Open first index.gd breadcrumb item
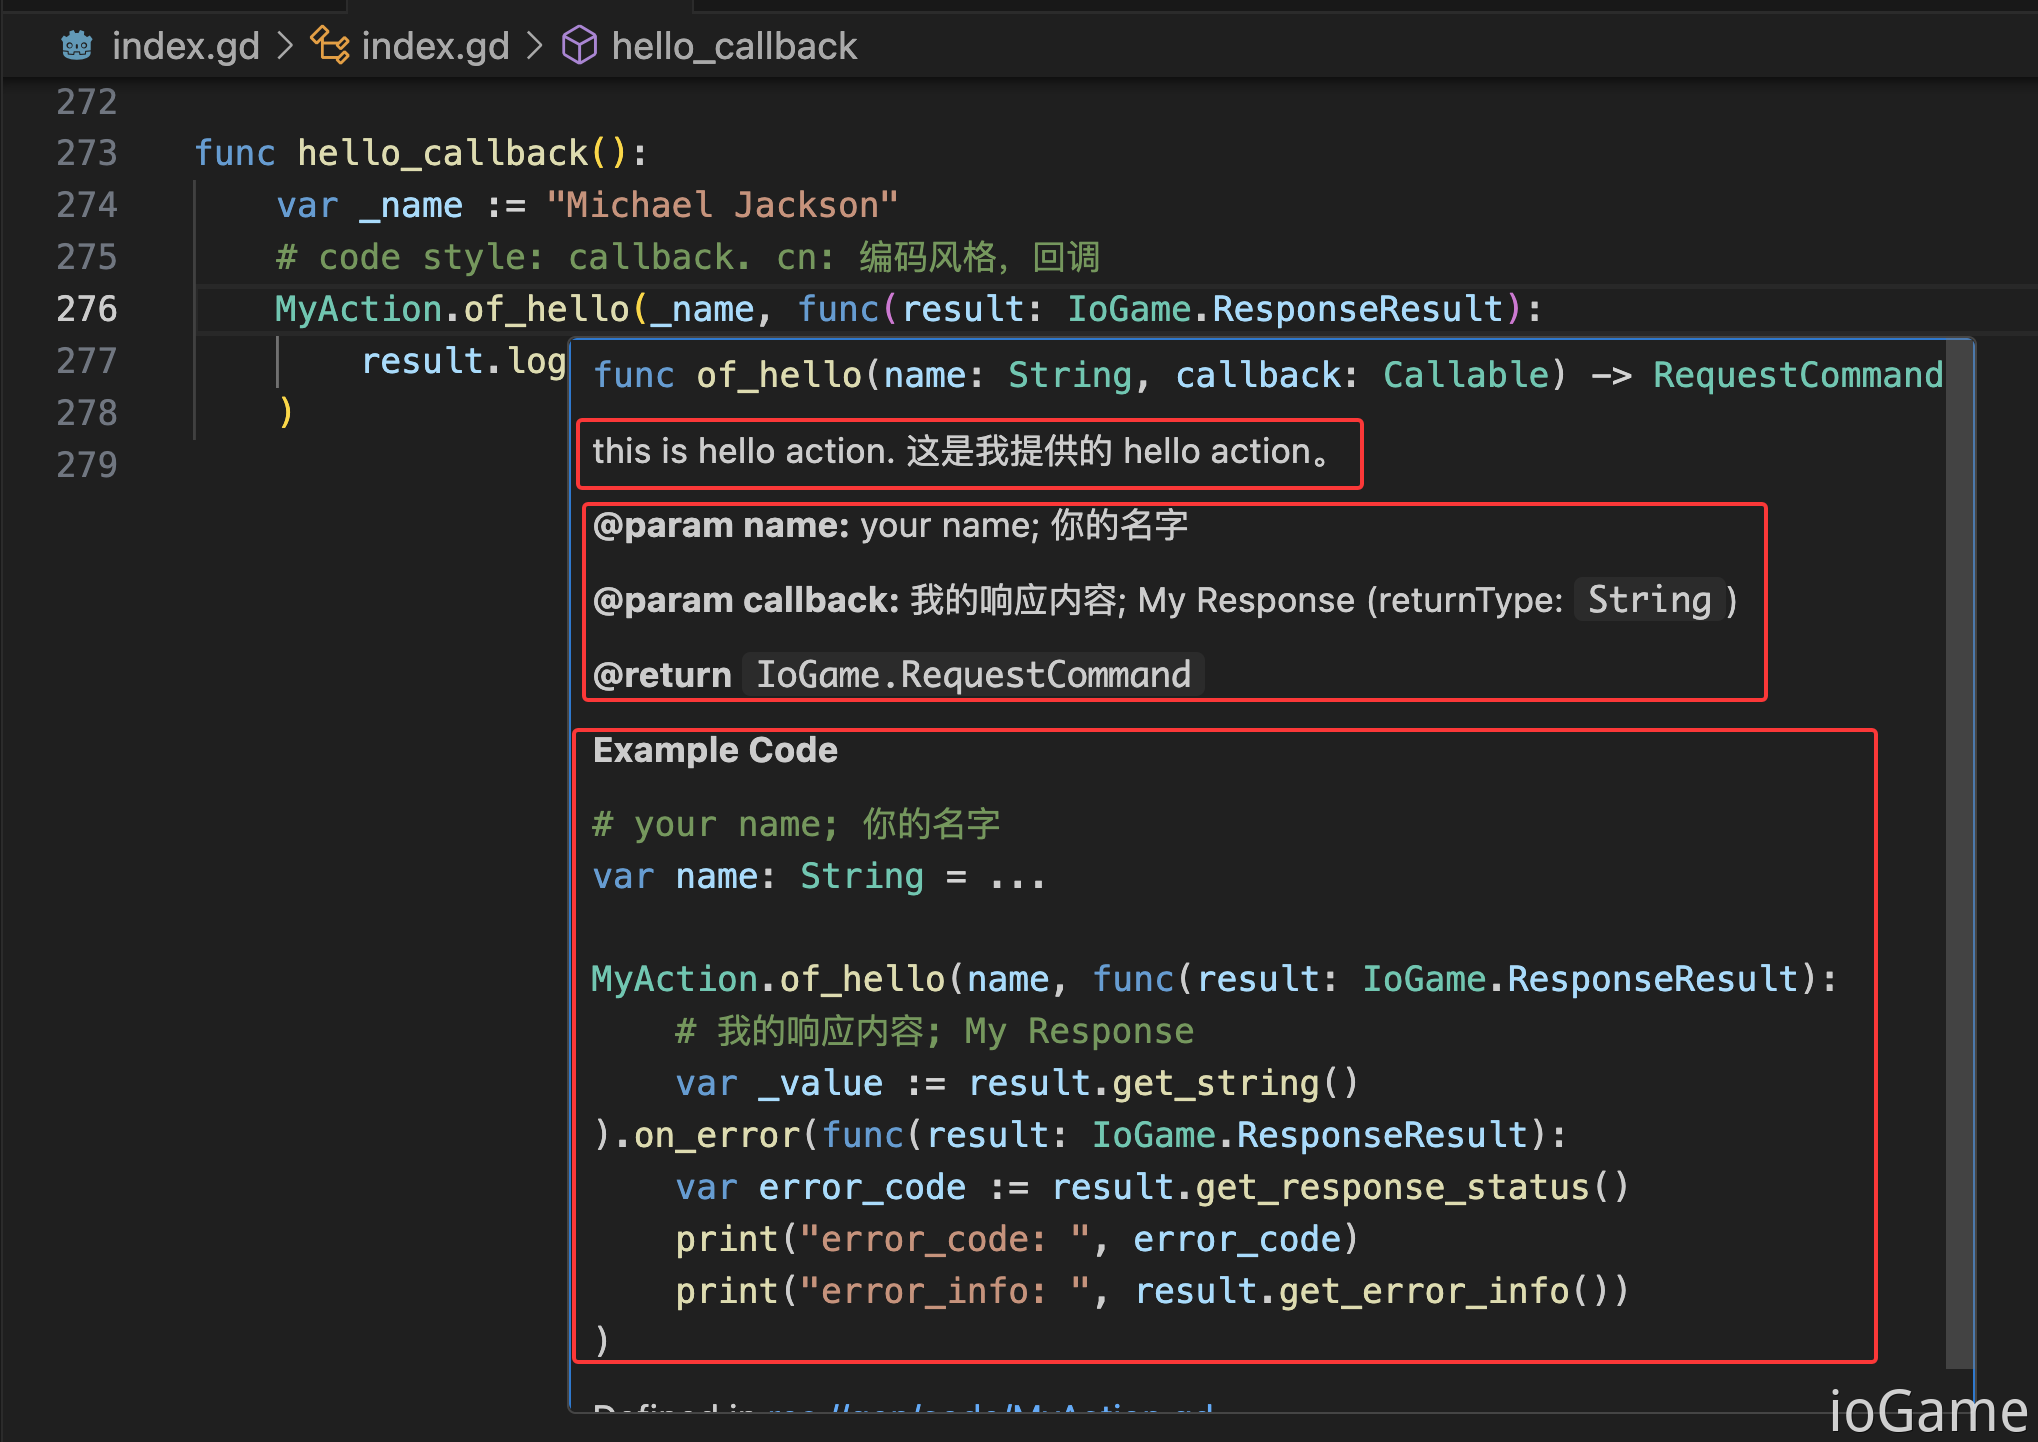This screenshot has width=2038, height=1442. pyautogui.click(x=185, y=46)
